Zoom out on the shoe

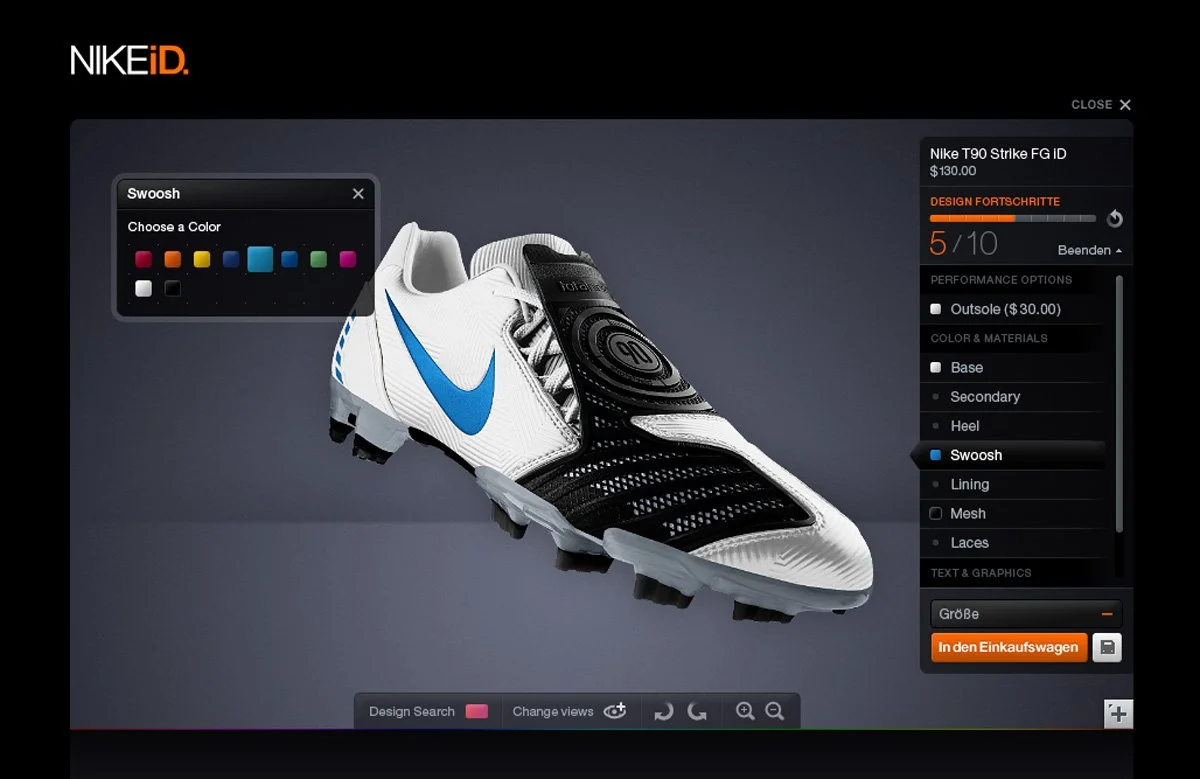point(774,711)
